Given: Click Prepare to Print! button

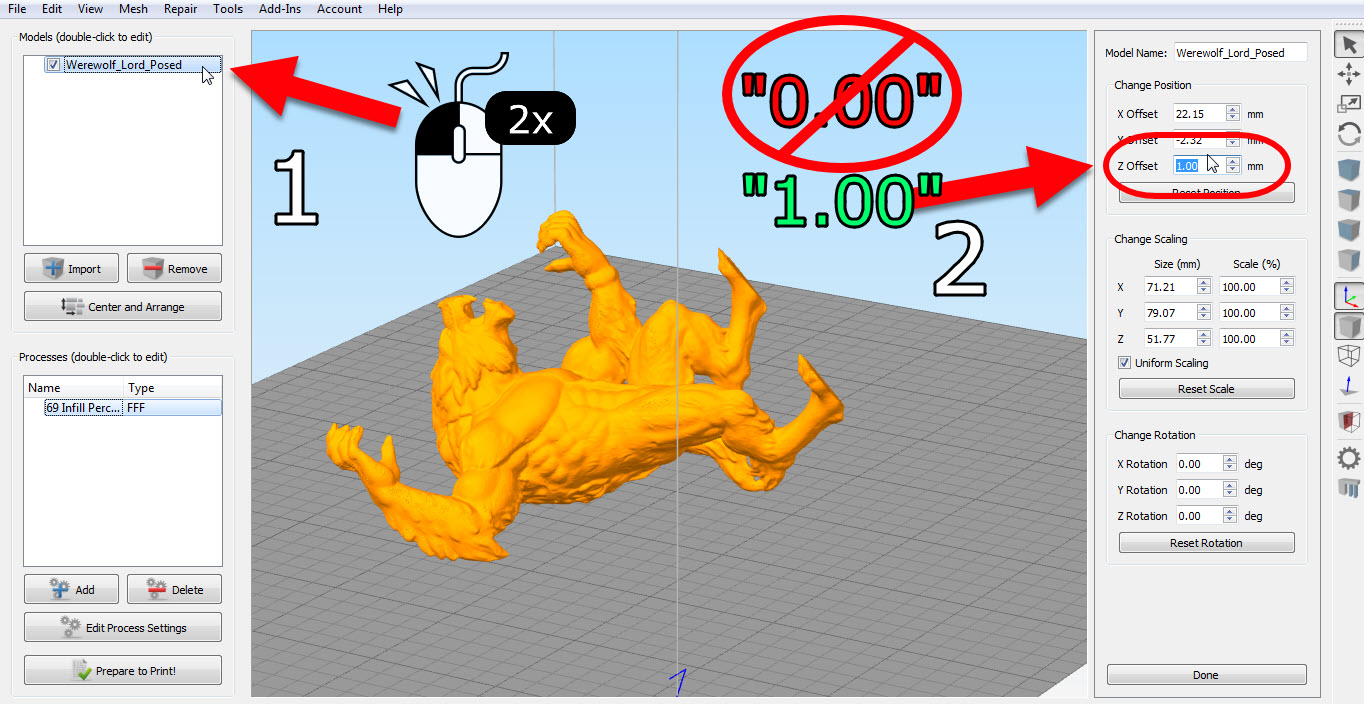Looking at the screenshot, I should [x=123, y=670].
